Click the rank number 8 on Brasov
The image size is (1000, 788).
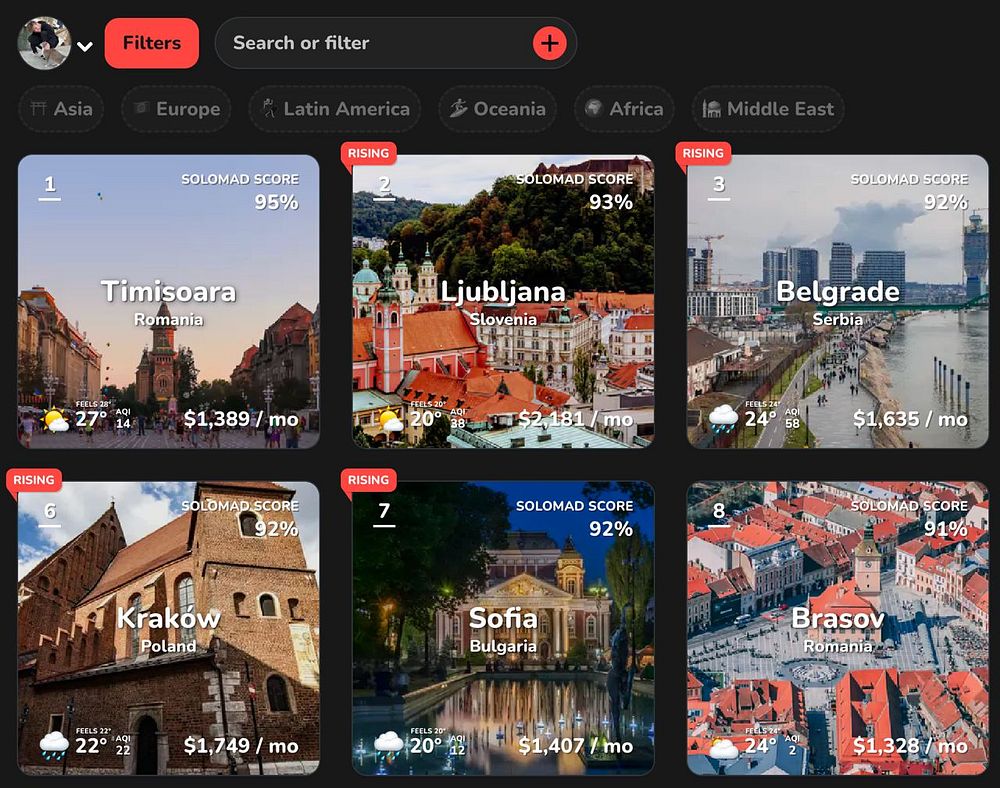(x=719, y=511)
